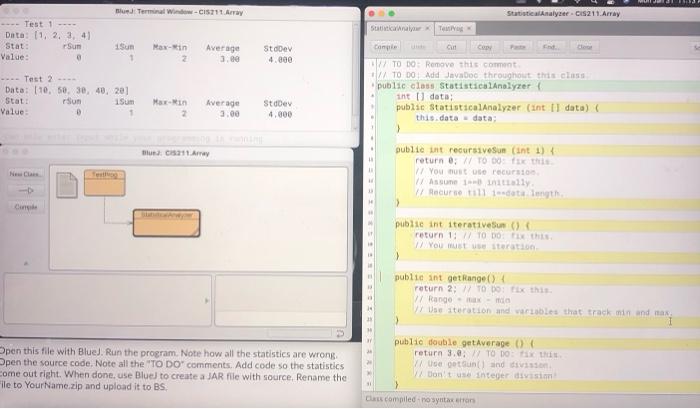Click the reset virtual machine icon

coord(340,334)
